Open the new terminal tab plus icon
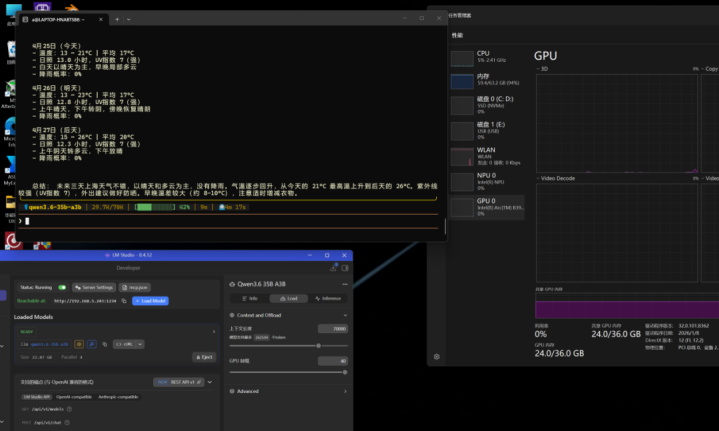This screenshot has height=431, width=719. 117,18
